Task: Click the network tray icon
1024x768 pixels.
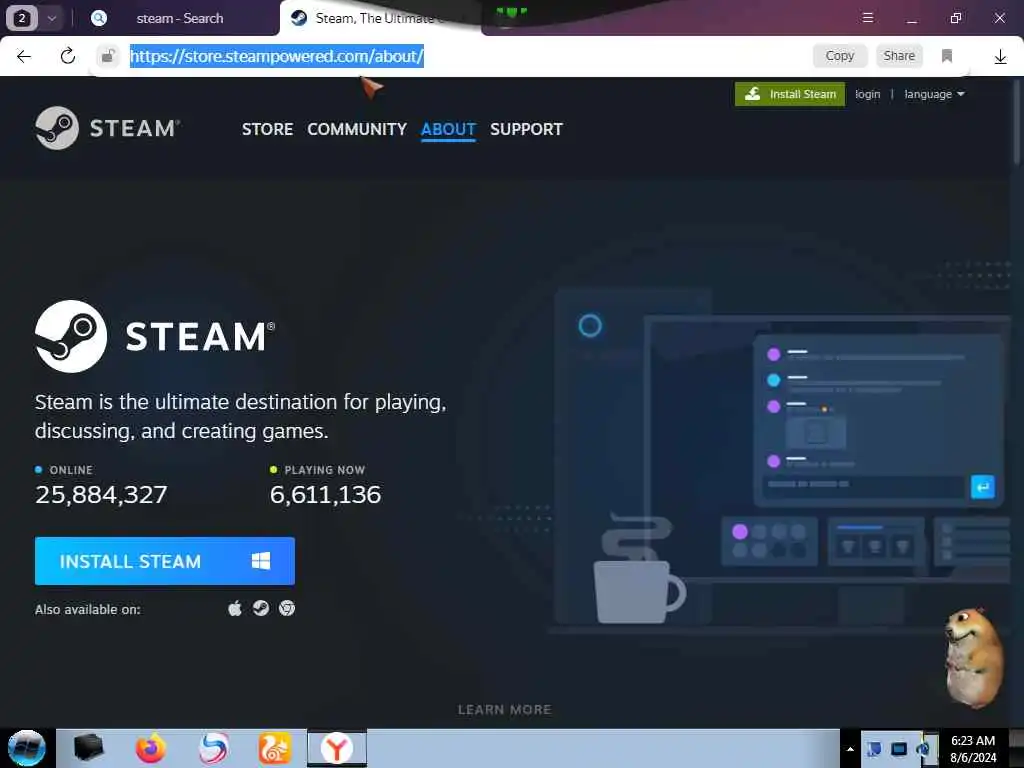Action: click(x=899, y=749)
